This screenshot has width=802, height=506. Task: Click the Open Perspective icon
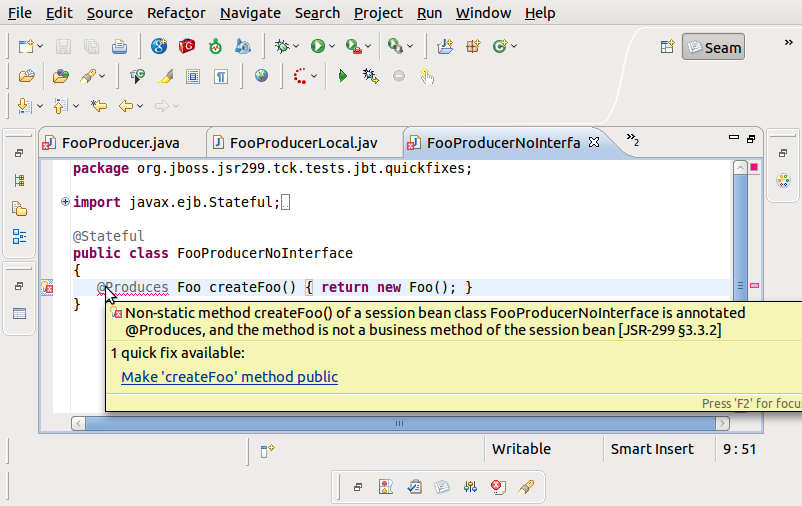(667, 47)
